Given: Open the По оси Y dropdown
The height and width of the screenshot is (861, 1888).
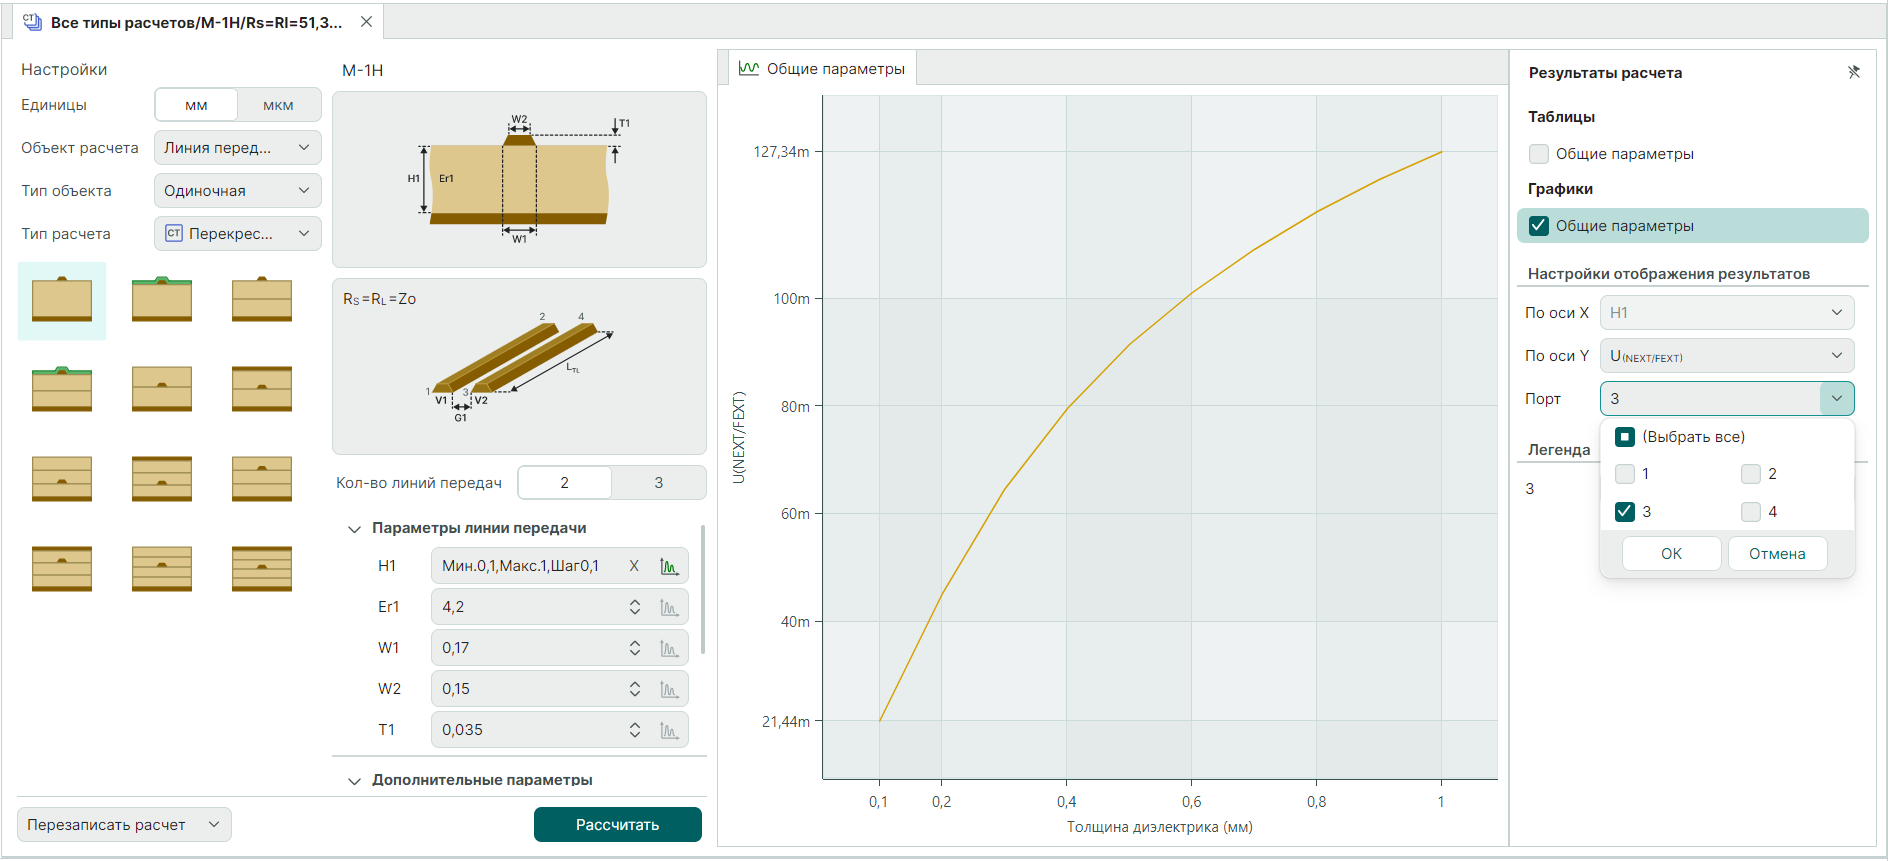Looking at the screenshot, I should (x=1726, y=356).
